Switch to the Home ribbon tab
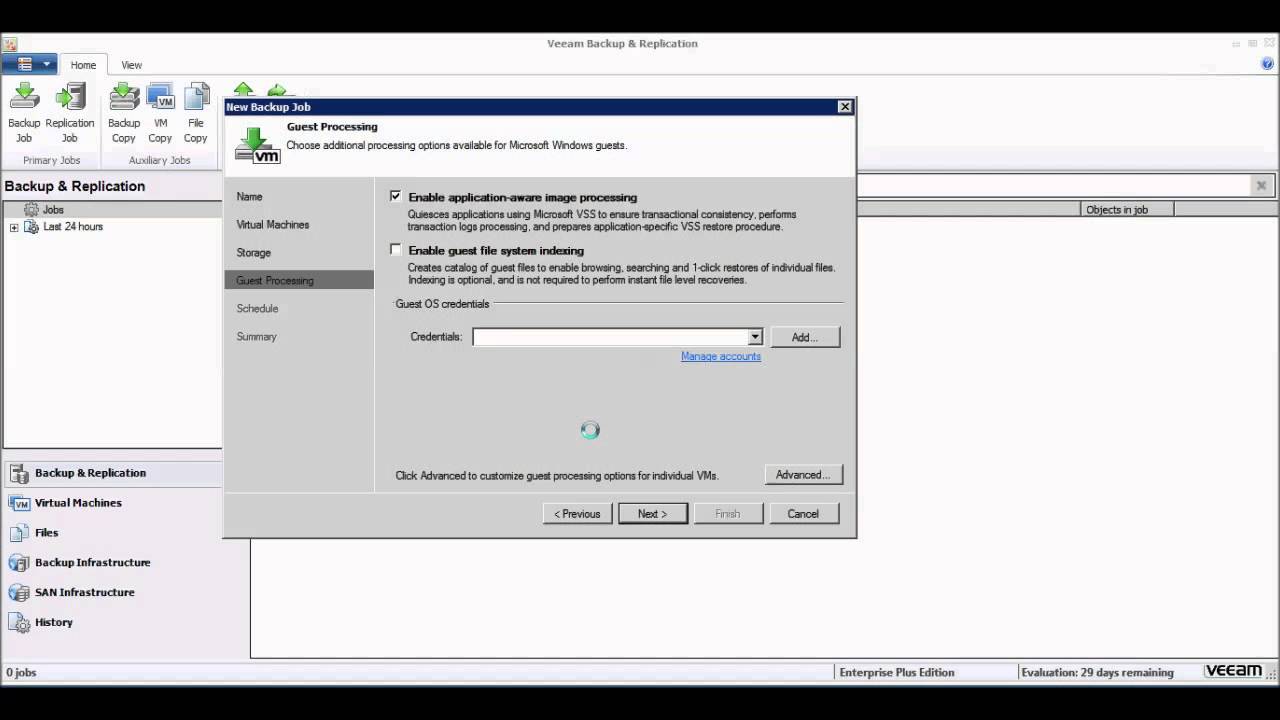The image size is (1280, 720). coord(83,65)
